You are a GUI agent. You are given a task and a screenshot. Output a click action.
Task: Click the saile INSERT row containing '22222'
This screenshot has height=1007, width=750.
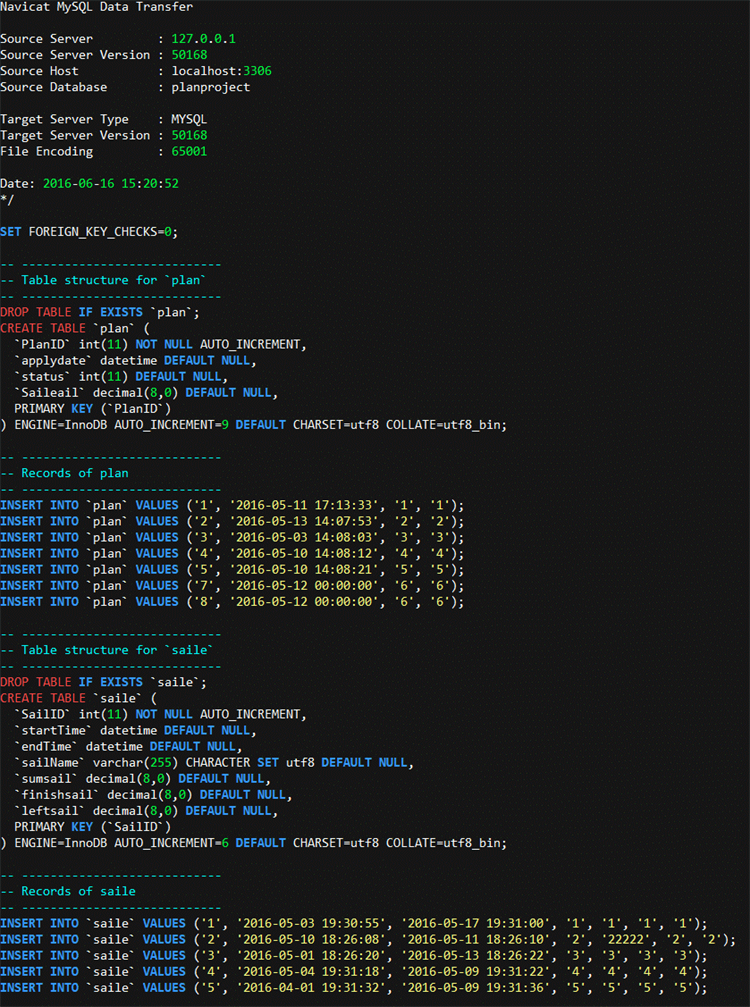368,940
